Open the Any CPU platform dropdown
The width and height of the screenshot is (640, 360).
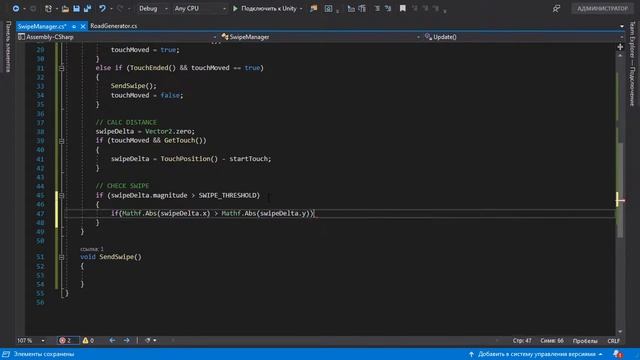[200, 8]
